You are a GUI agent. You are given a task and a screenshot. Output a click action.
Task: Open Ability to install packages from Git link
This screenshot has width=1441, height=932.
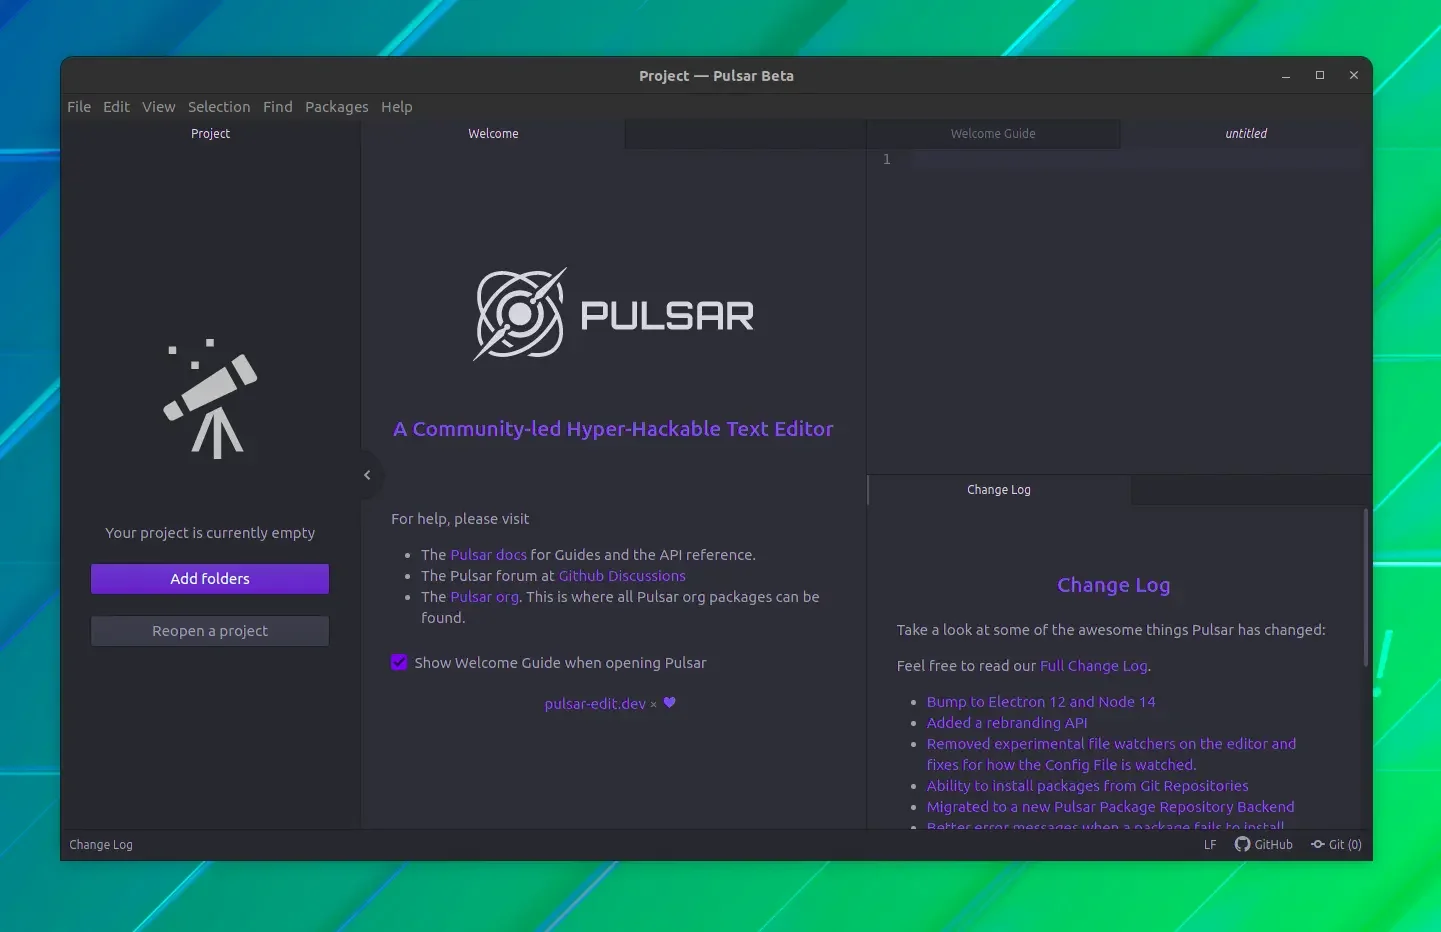tap(1087, 786)
